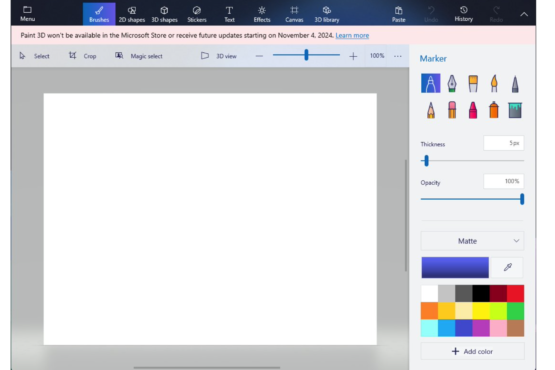Click the Add color button

472,351
